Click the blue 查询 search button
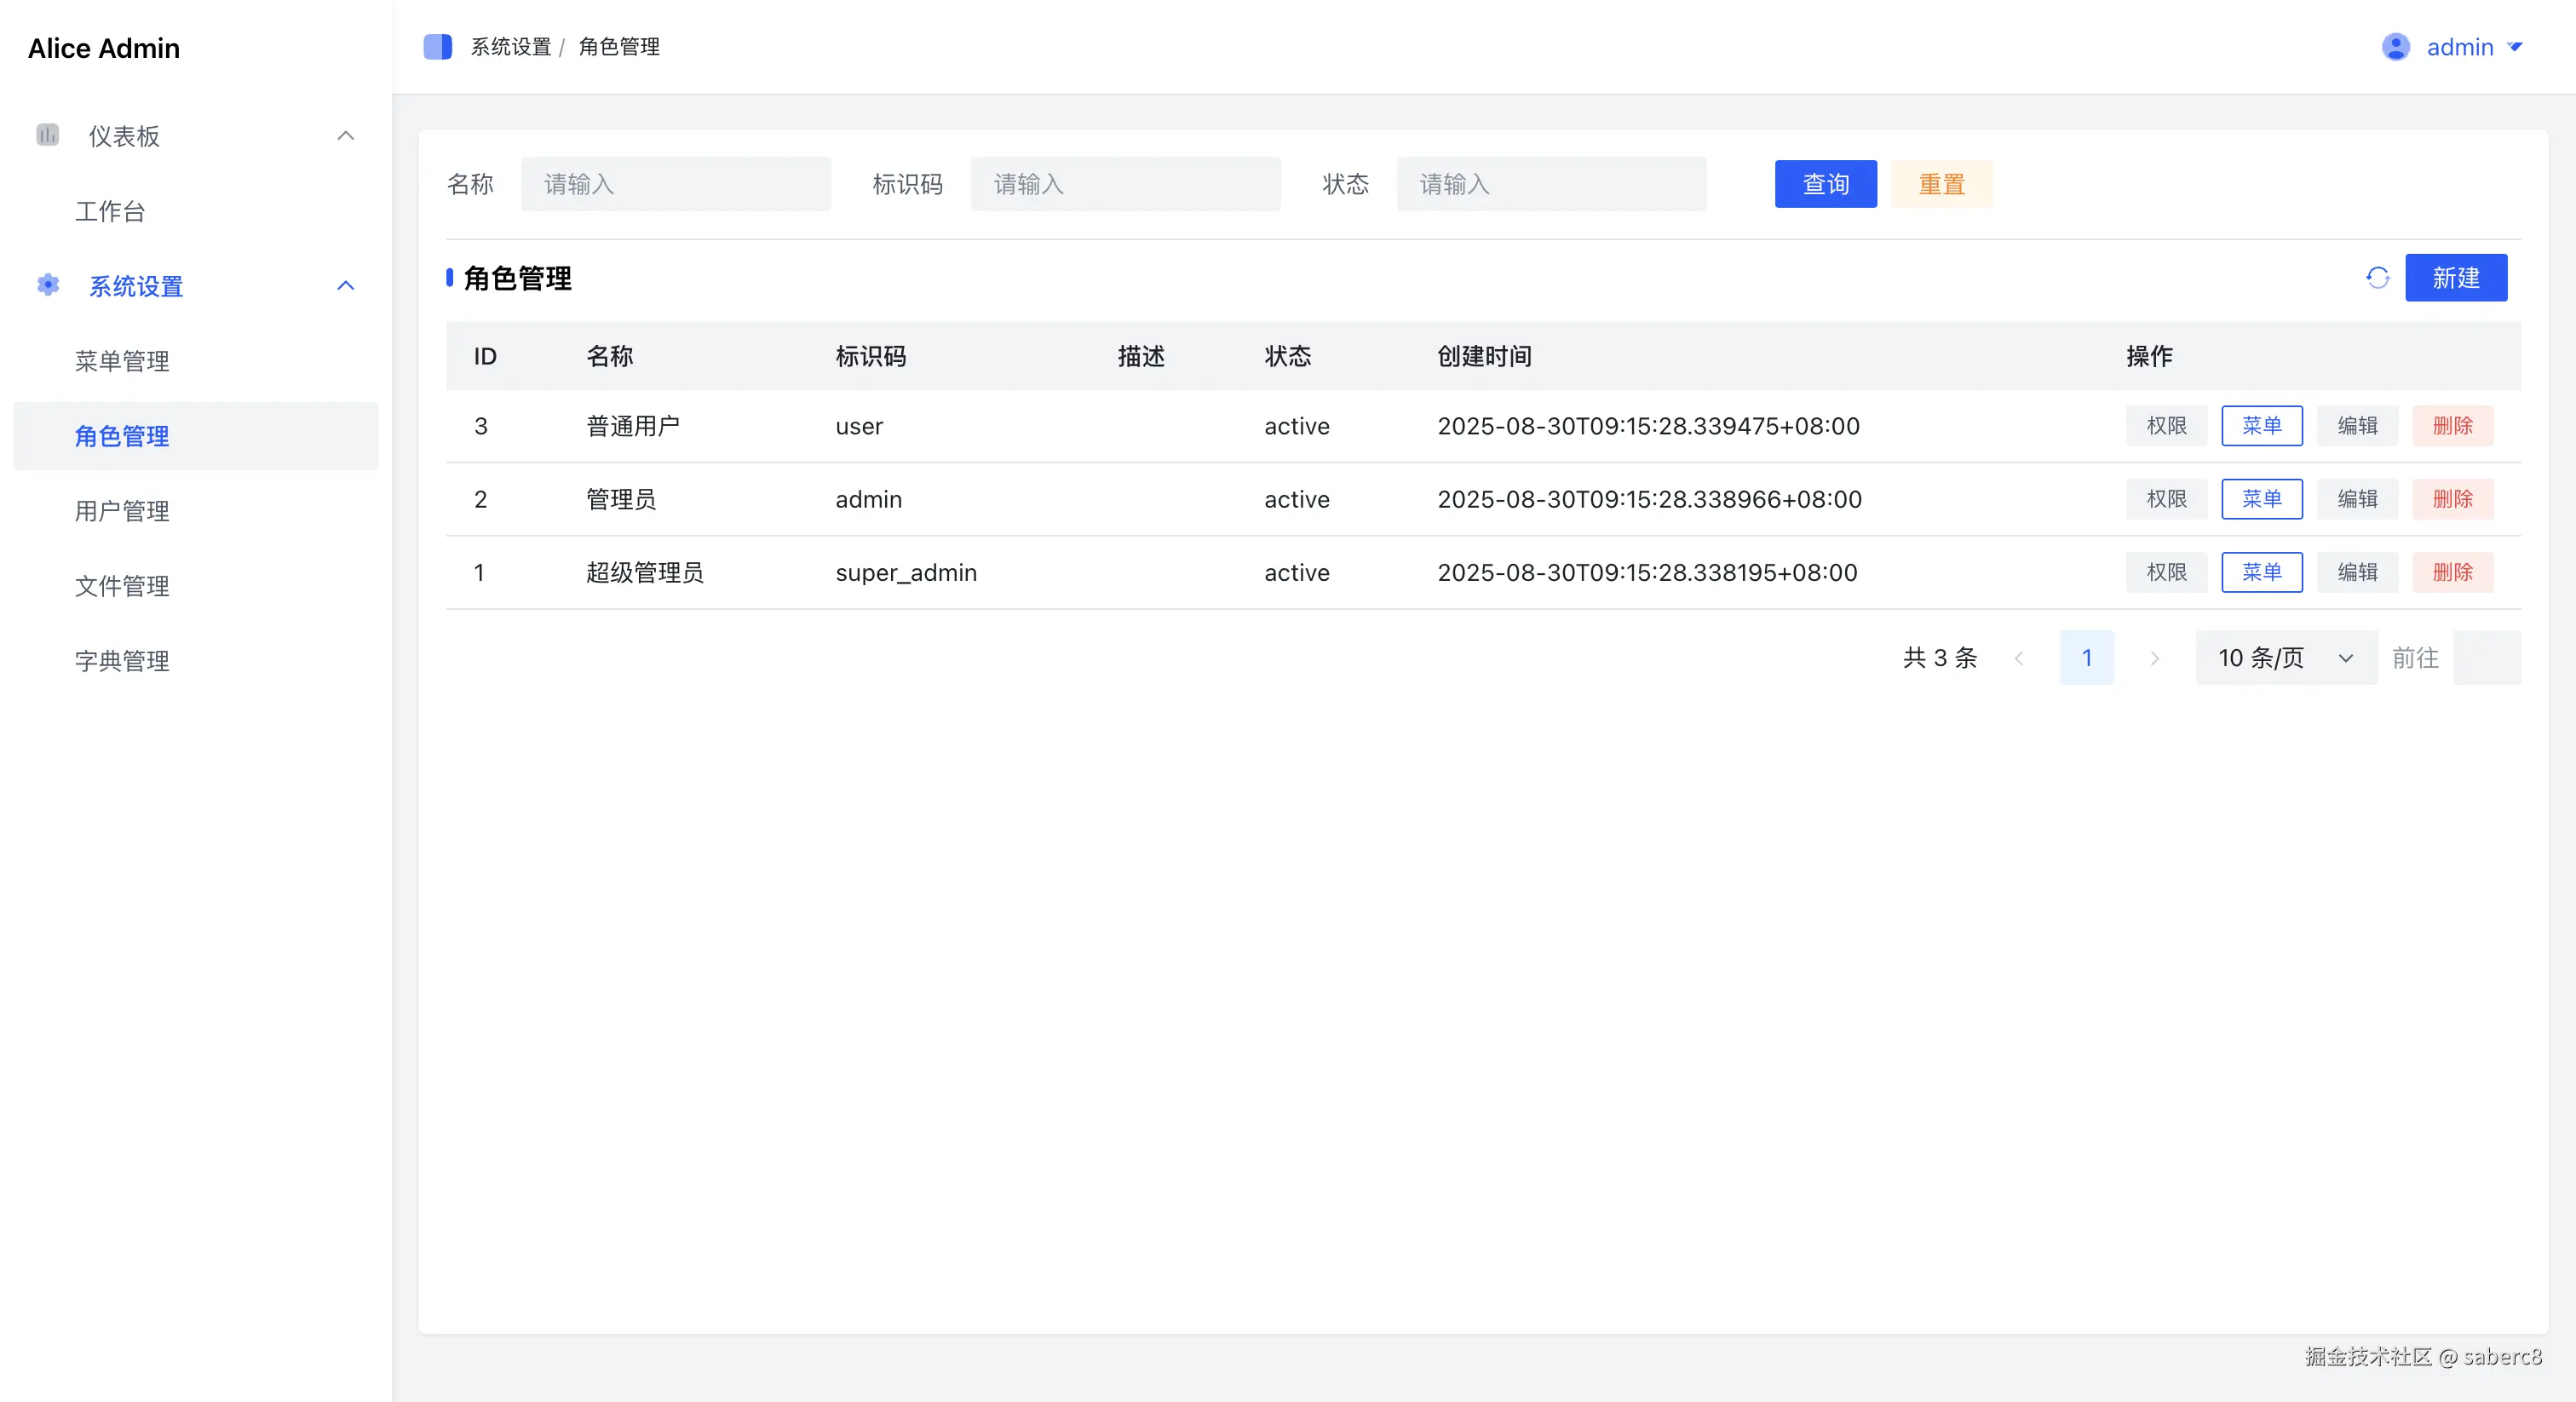The height and width of the screenshot is (1402, 2576). coord(1825,184)
